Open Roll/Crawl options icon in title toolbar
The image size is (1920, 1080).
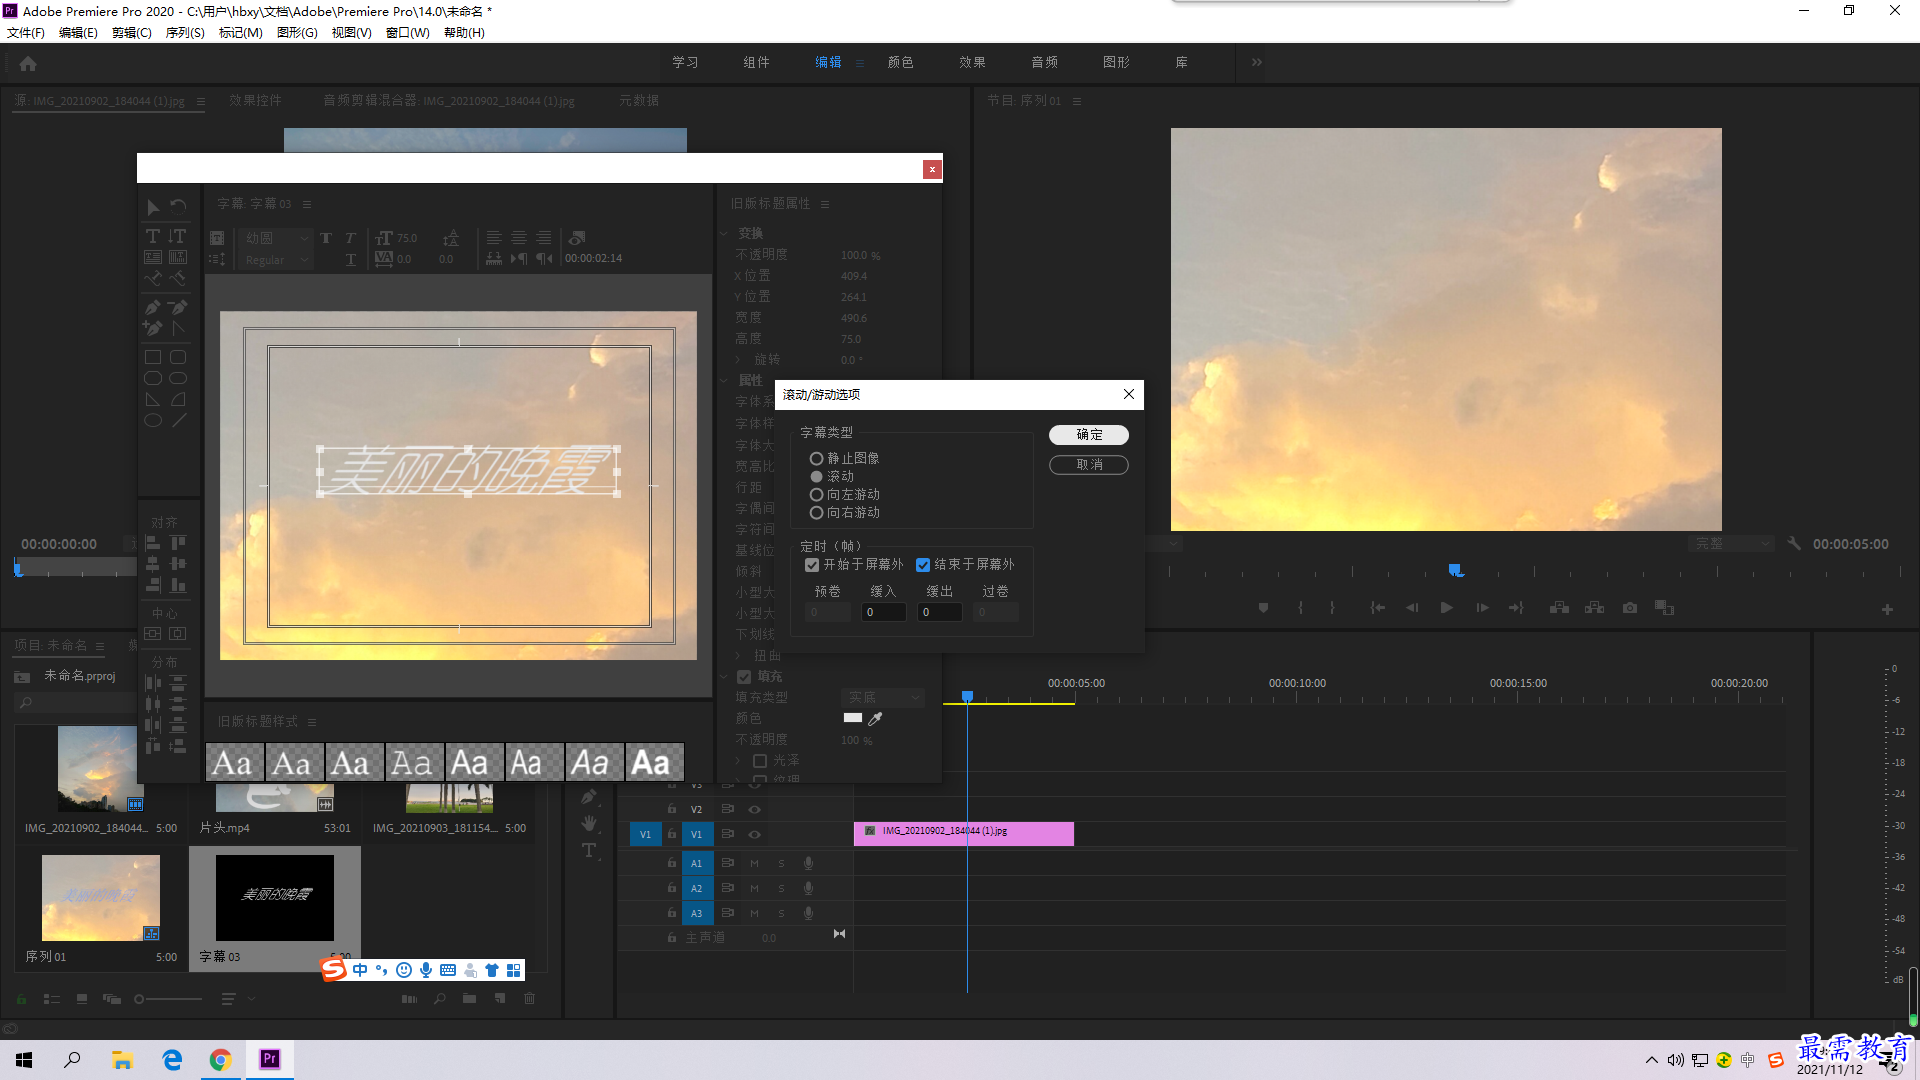click(x=217, y=259)
